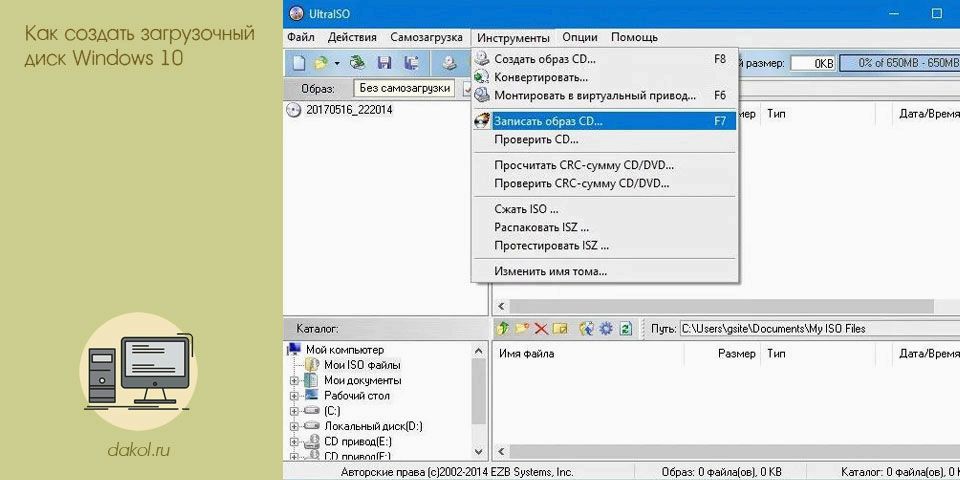Click the New image toolbar icon

[298, 62]
